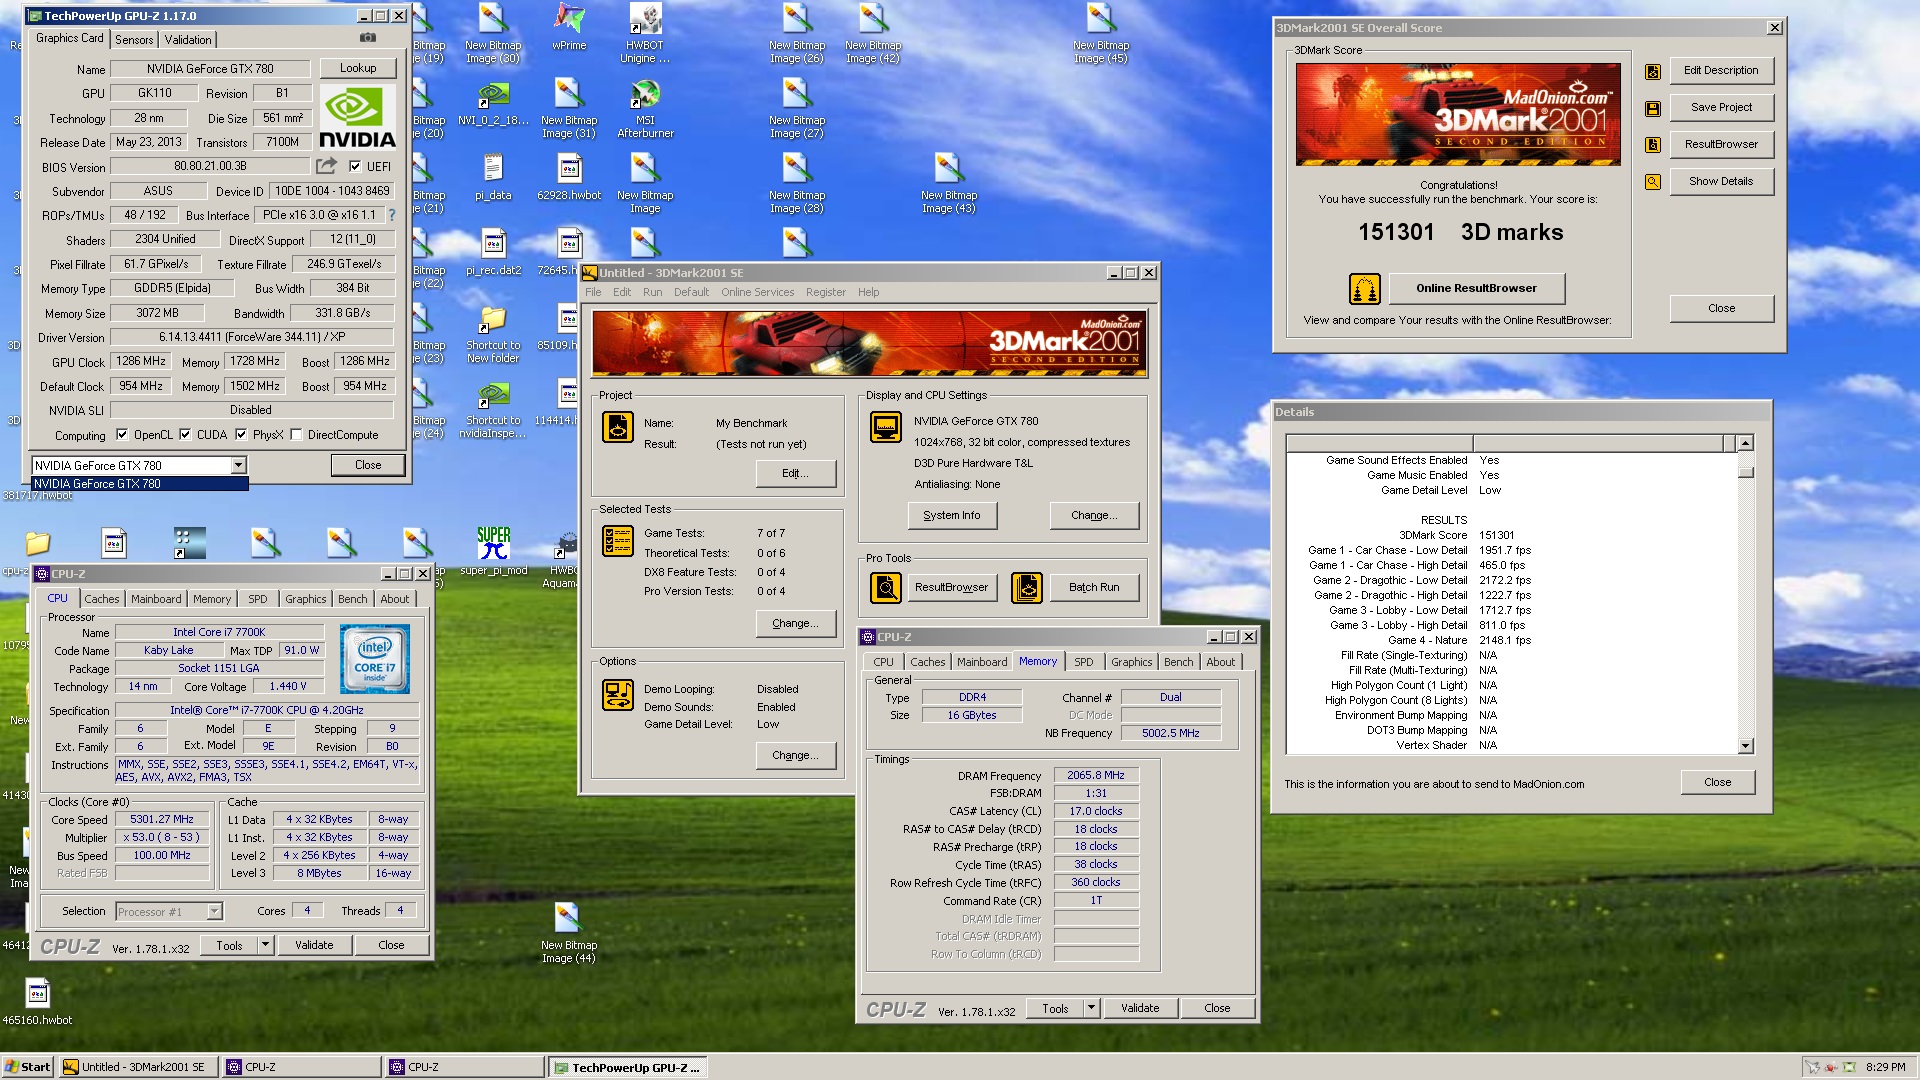Open the MSI Afterburner desktop icon
Screen dimensions: 1920x1080
pyautogui.click(x=645, y=108)
